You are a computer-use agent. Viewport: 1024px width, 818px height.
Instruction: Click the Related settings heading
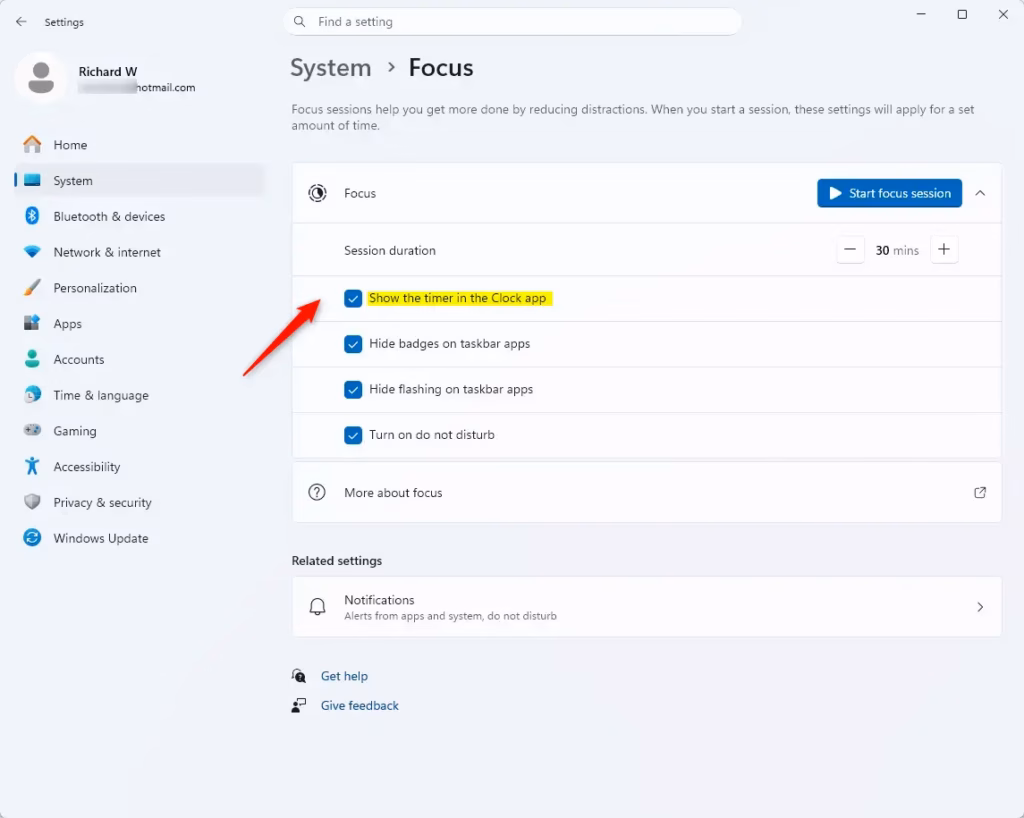coord(336,561)
